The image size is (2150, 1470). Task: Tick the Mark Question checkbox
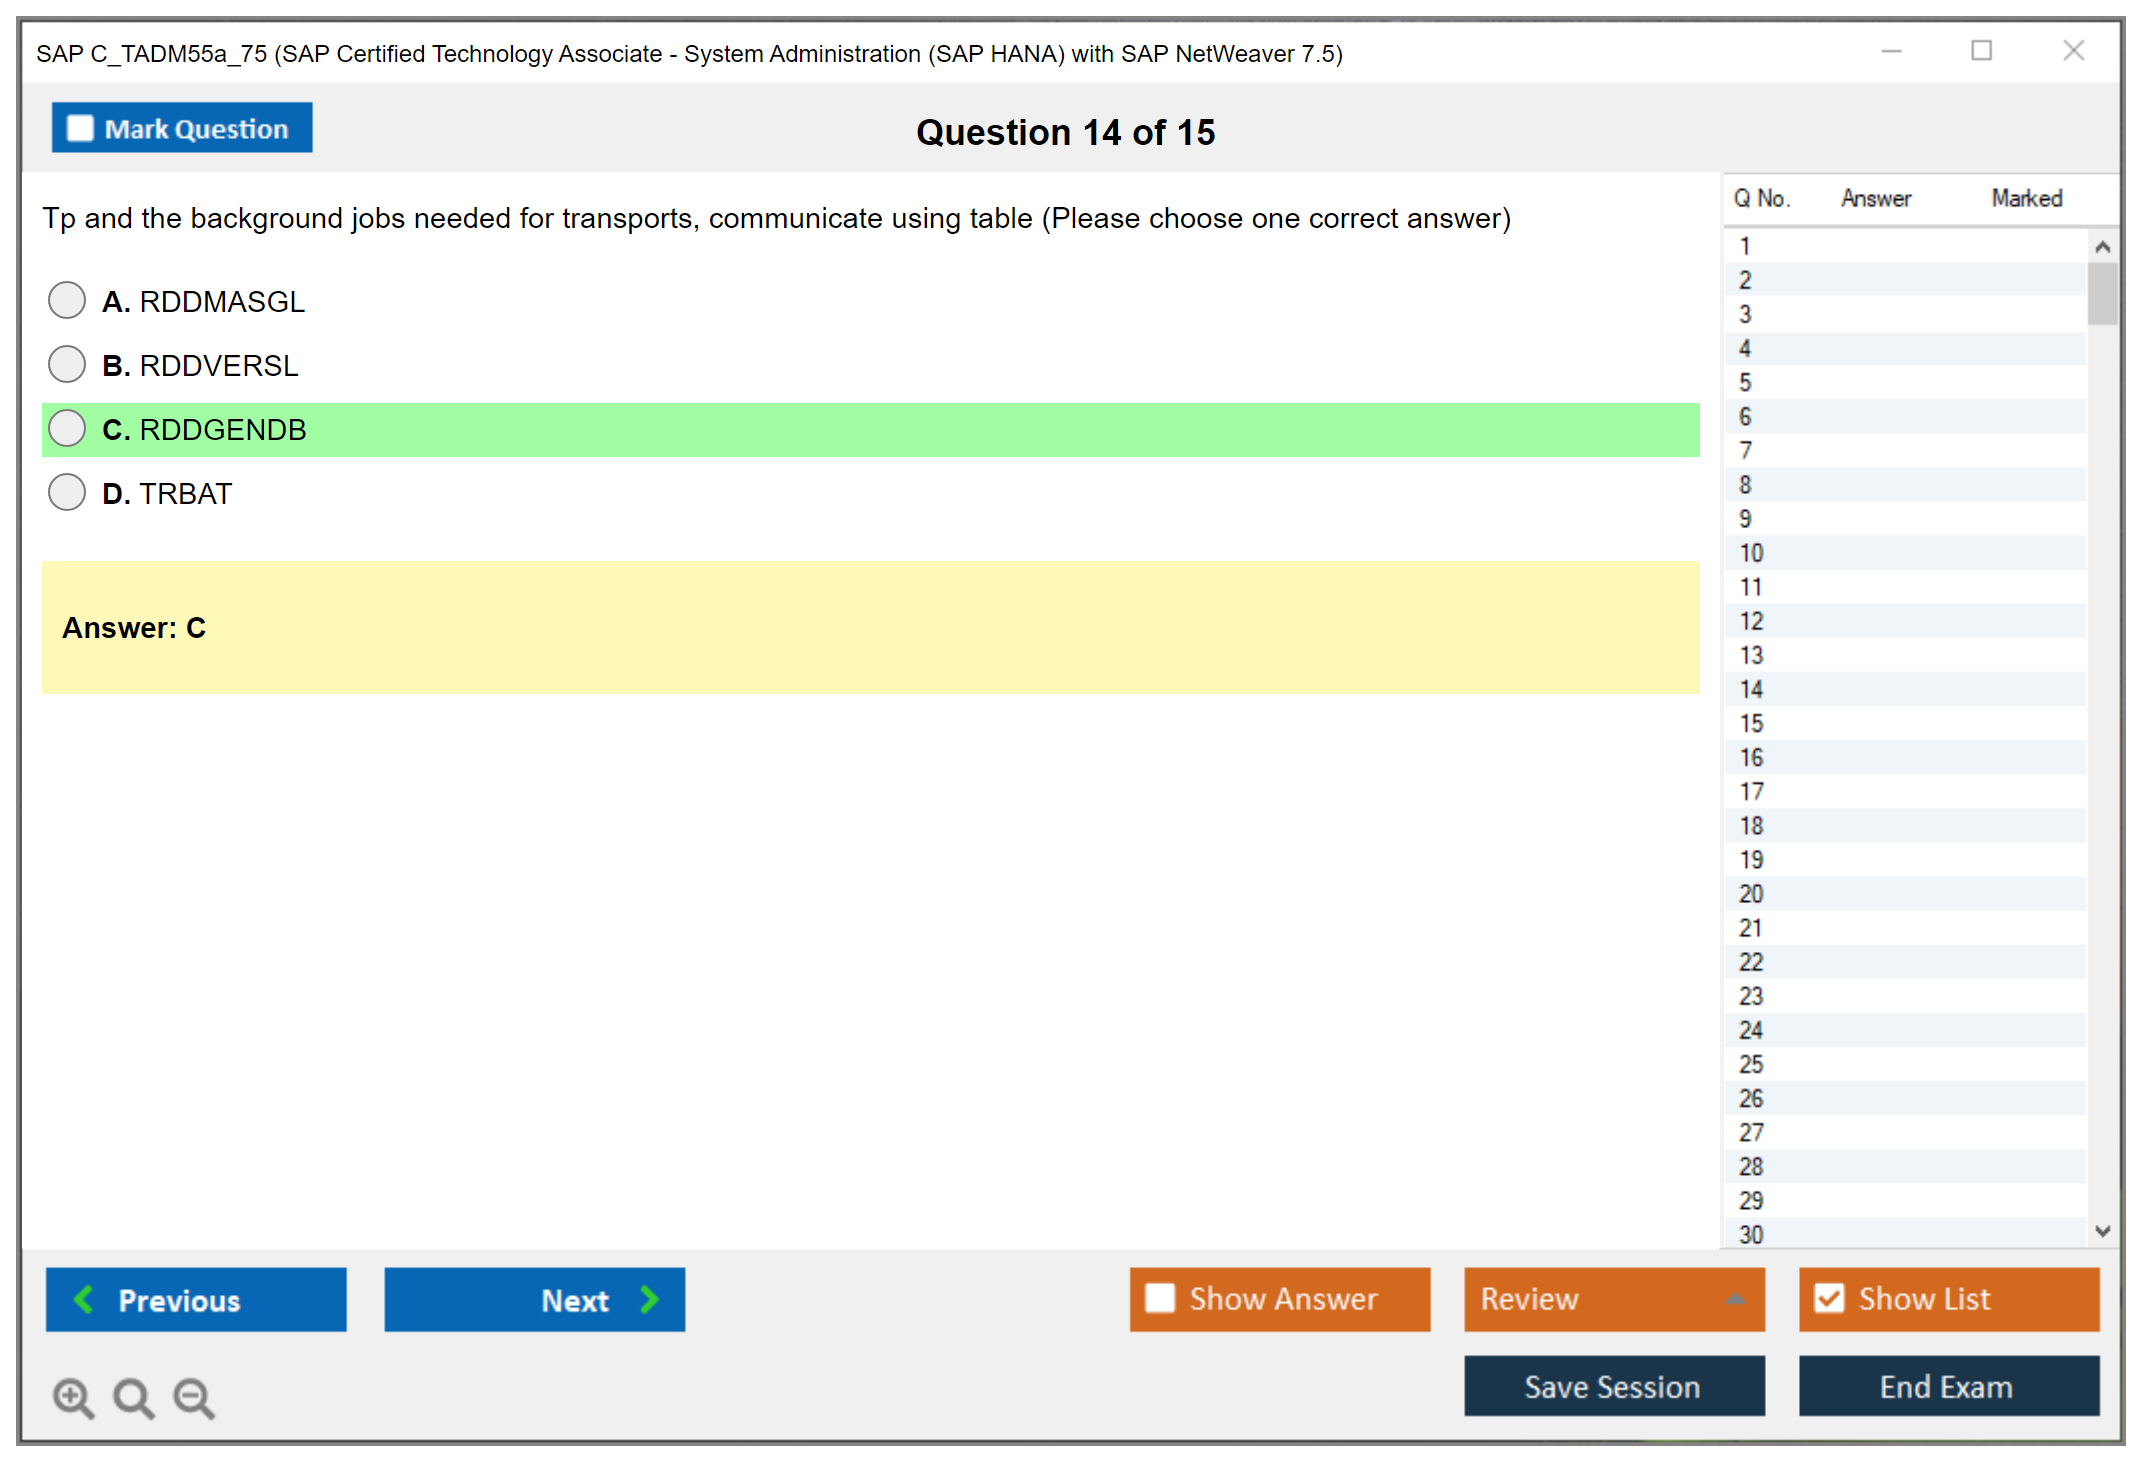[80, 128]
